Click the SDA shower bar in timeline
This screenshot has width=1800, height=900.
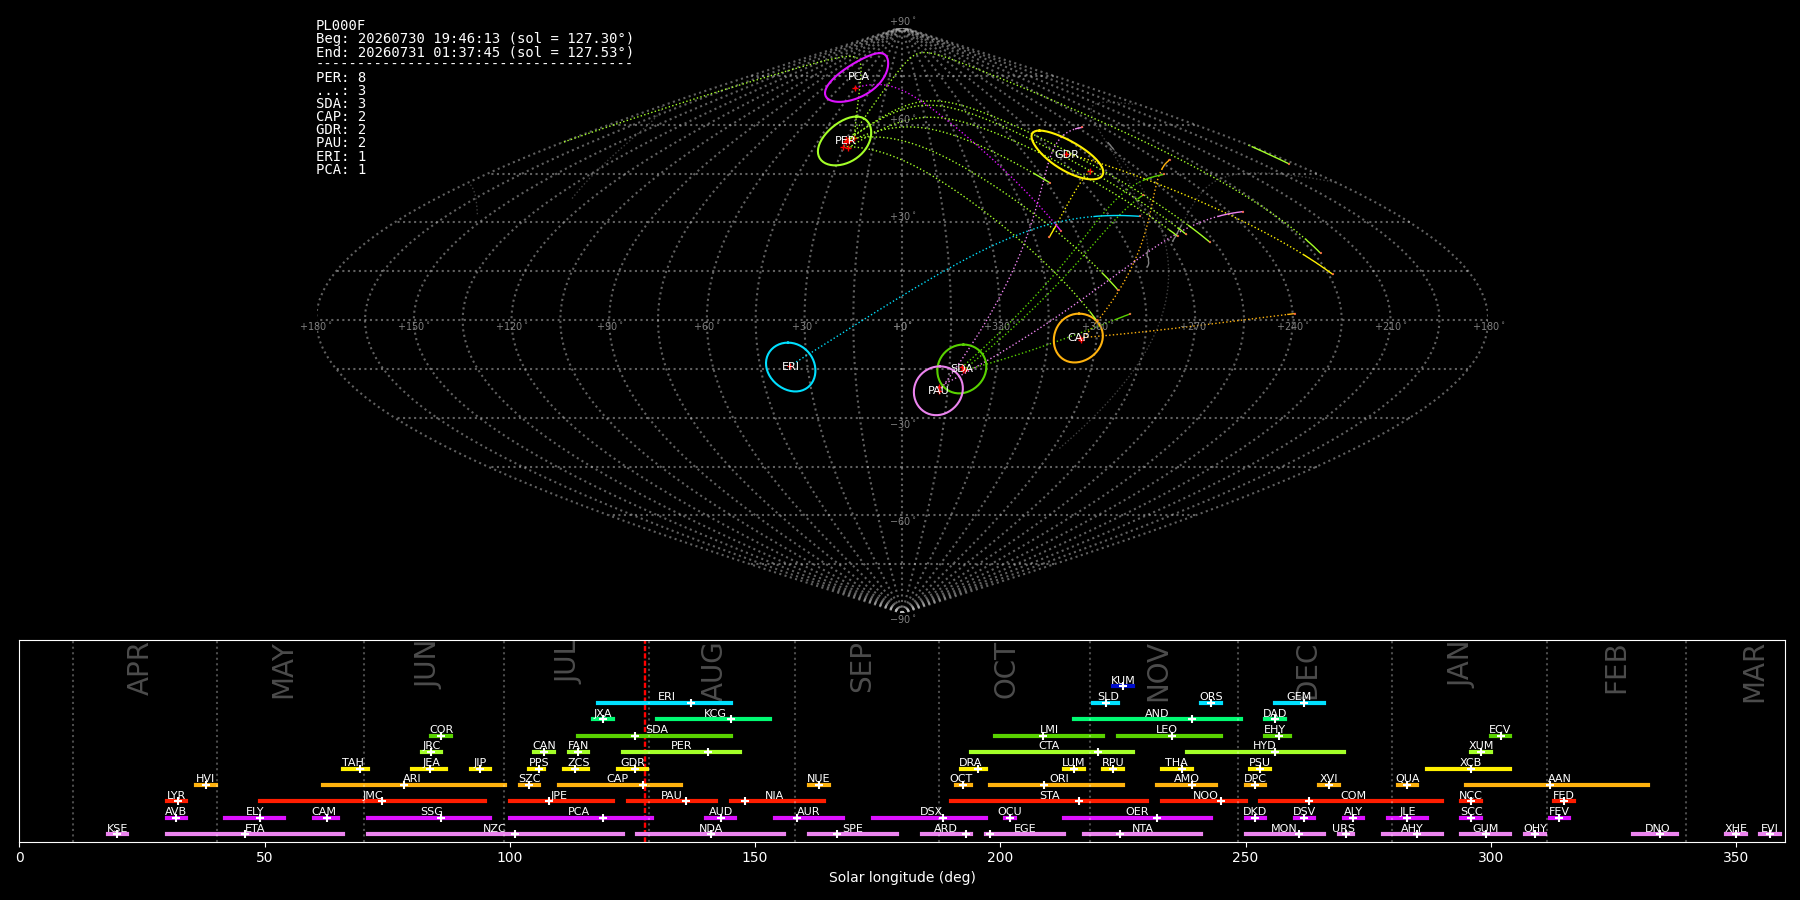click(654, 736)
